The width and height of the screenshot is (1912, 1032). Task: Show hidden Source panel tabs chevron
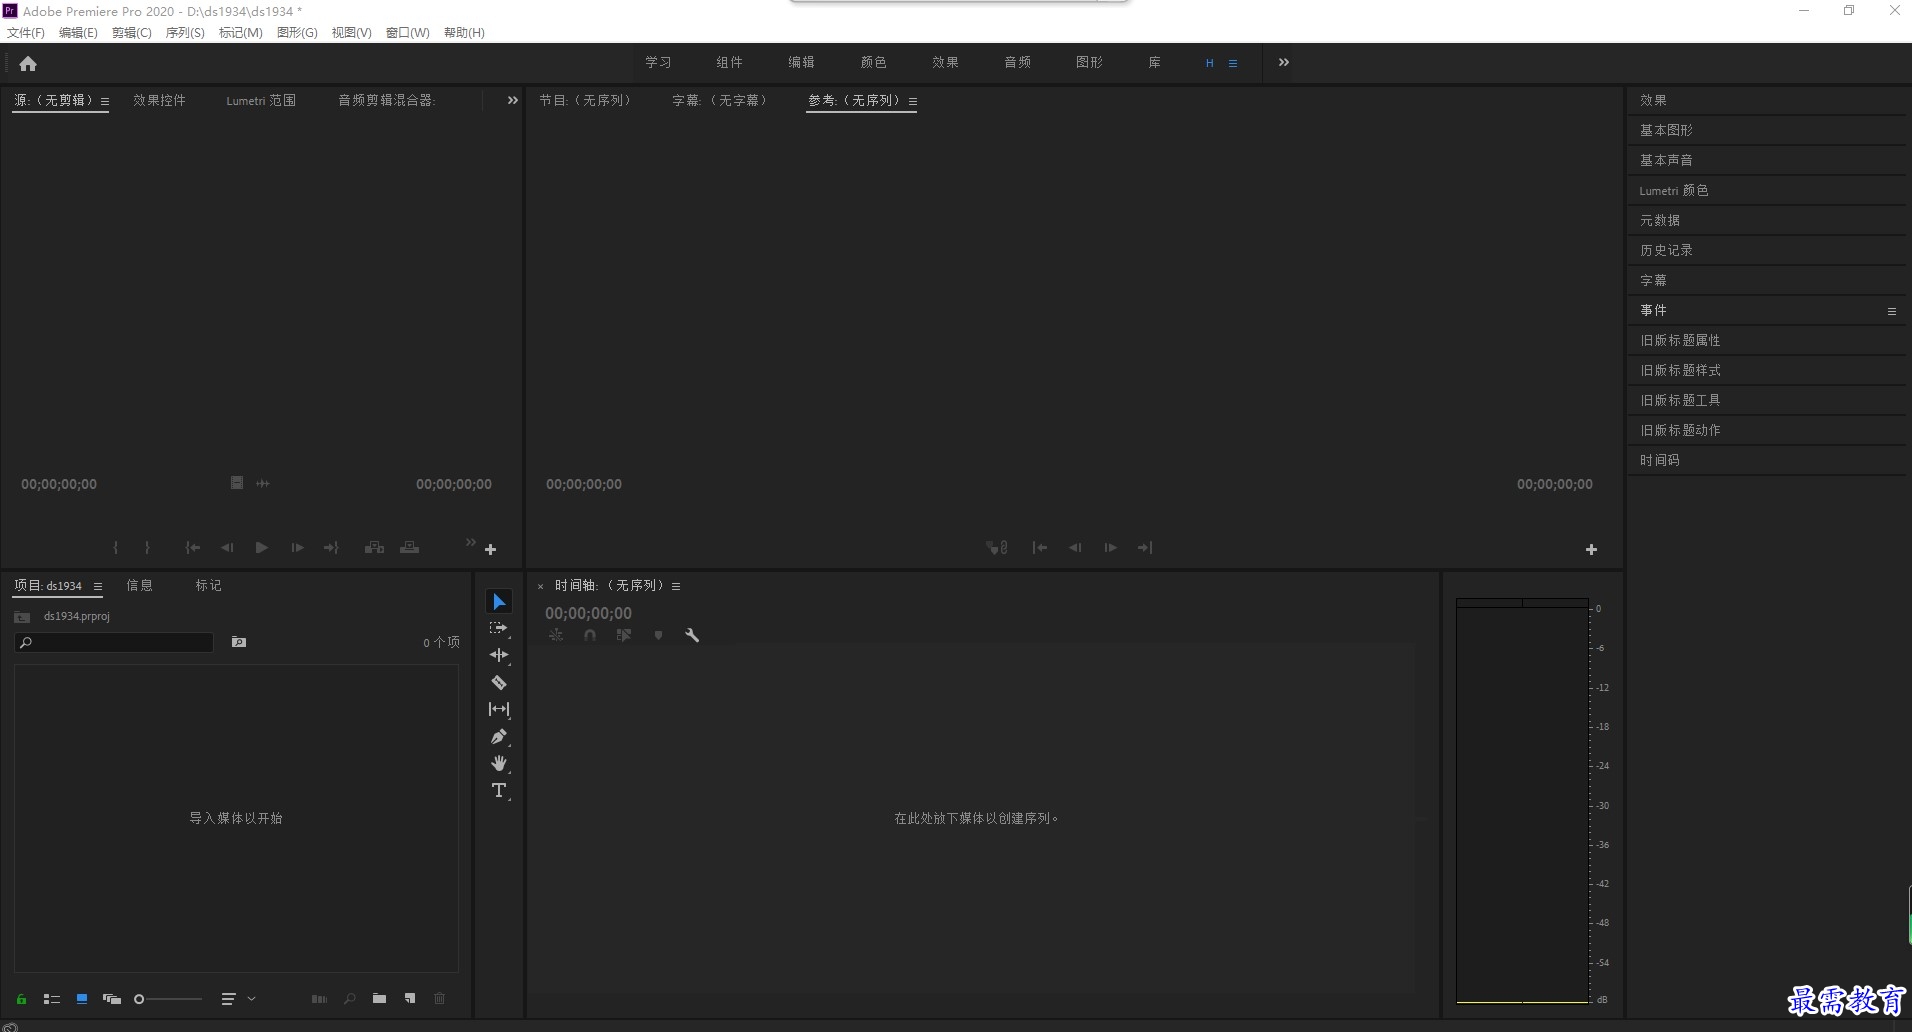(512, 100)
